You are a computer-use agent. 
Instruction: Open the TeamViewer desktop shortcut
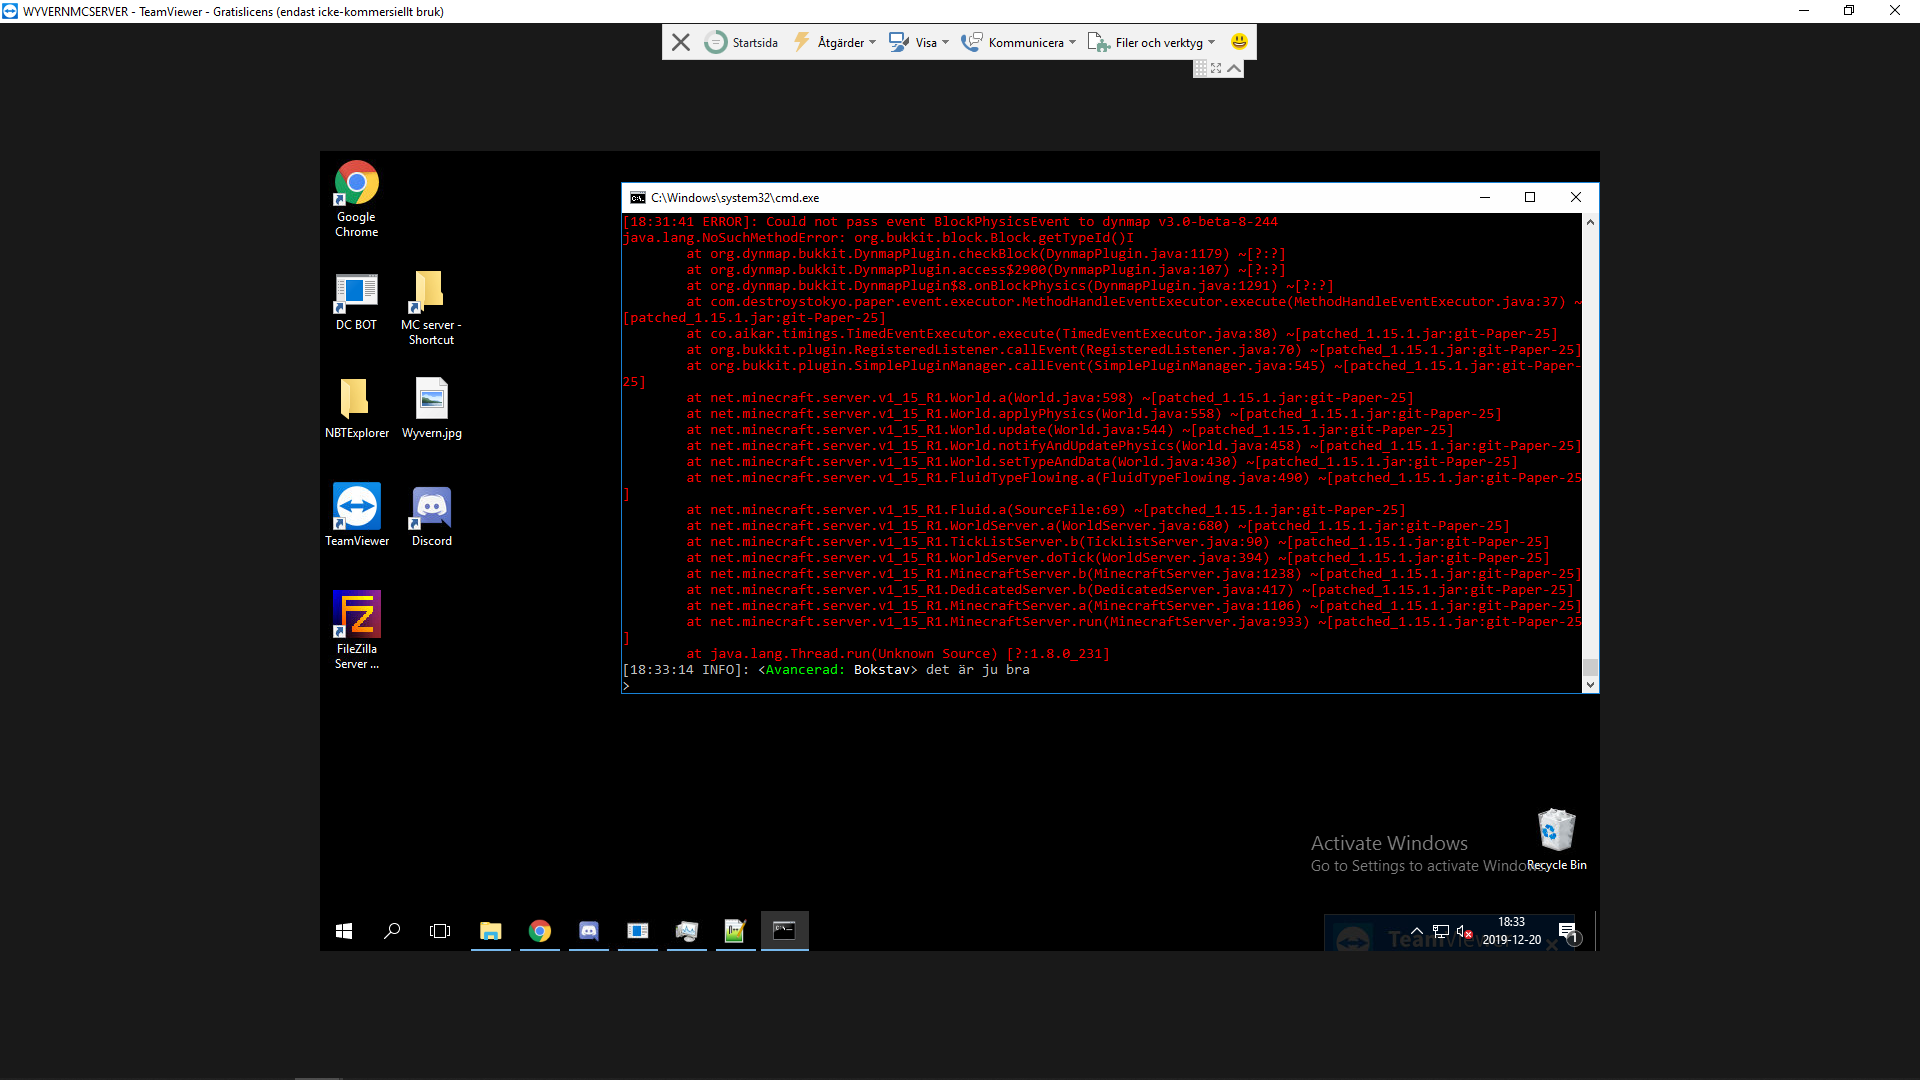(x=356, y=515)
